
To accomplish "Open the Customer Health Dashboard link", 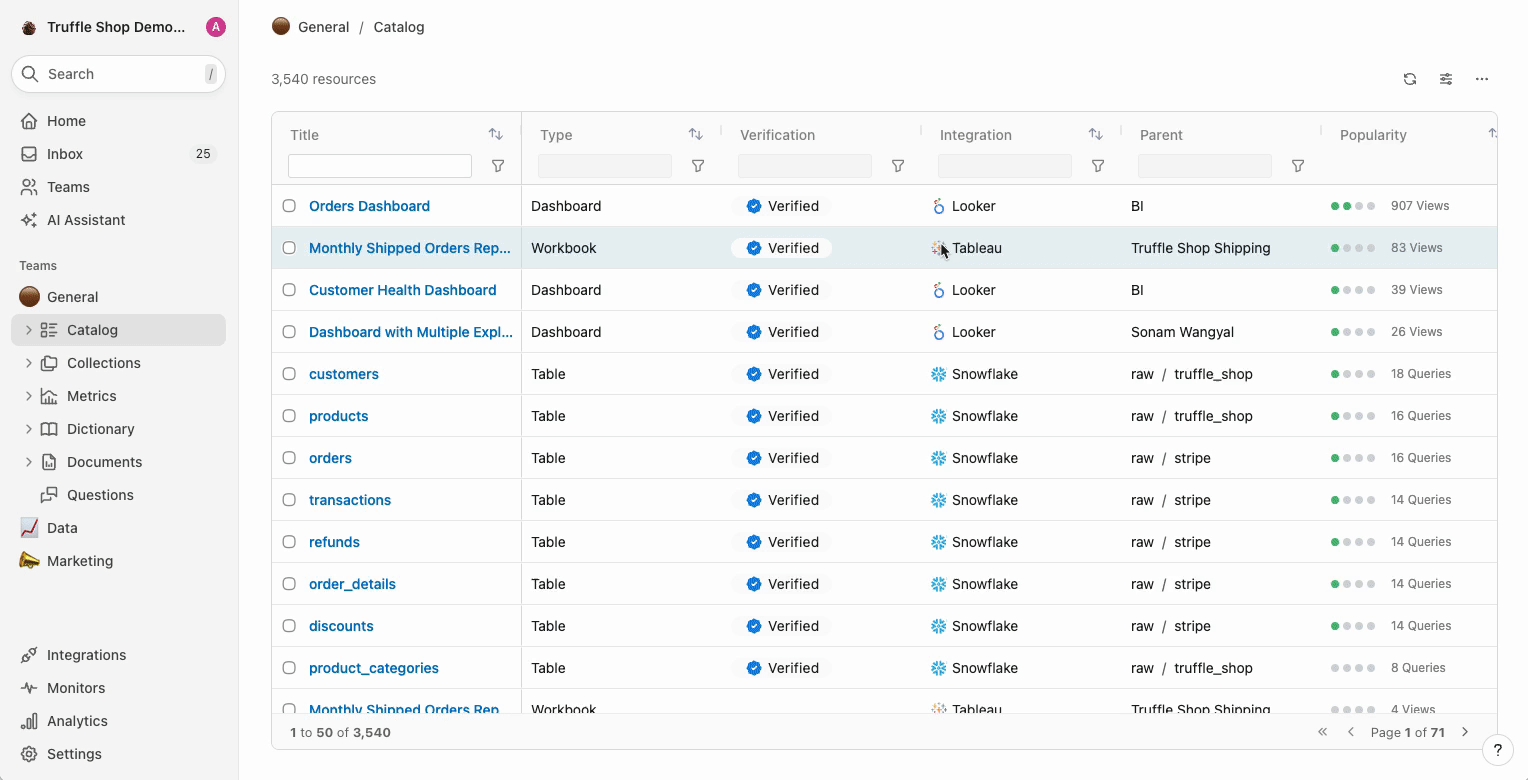I will pyautogui.click(x=402, y=290).
